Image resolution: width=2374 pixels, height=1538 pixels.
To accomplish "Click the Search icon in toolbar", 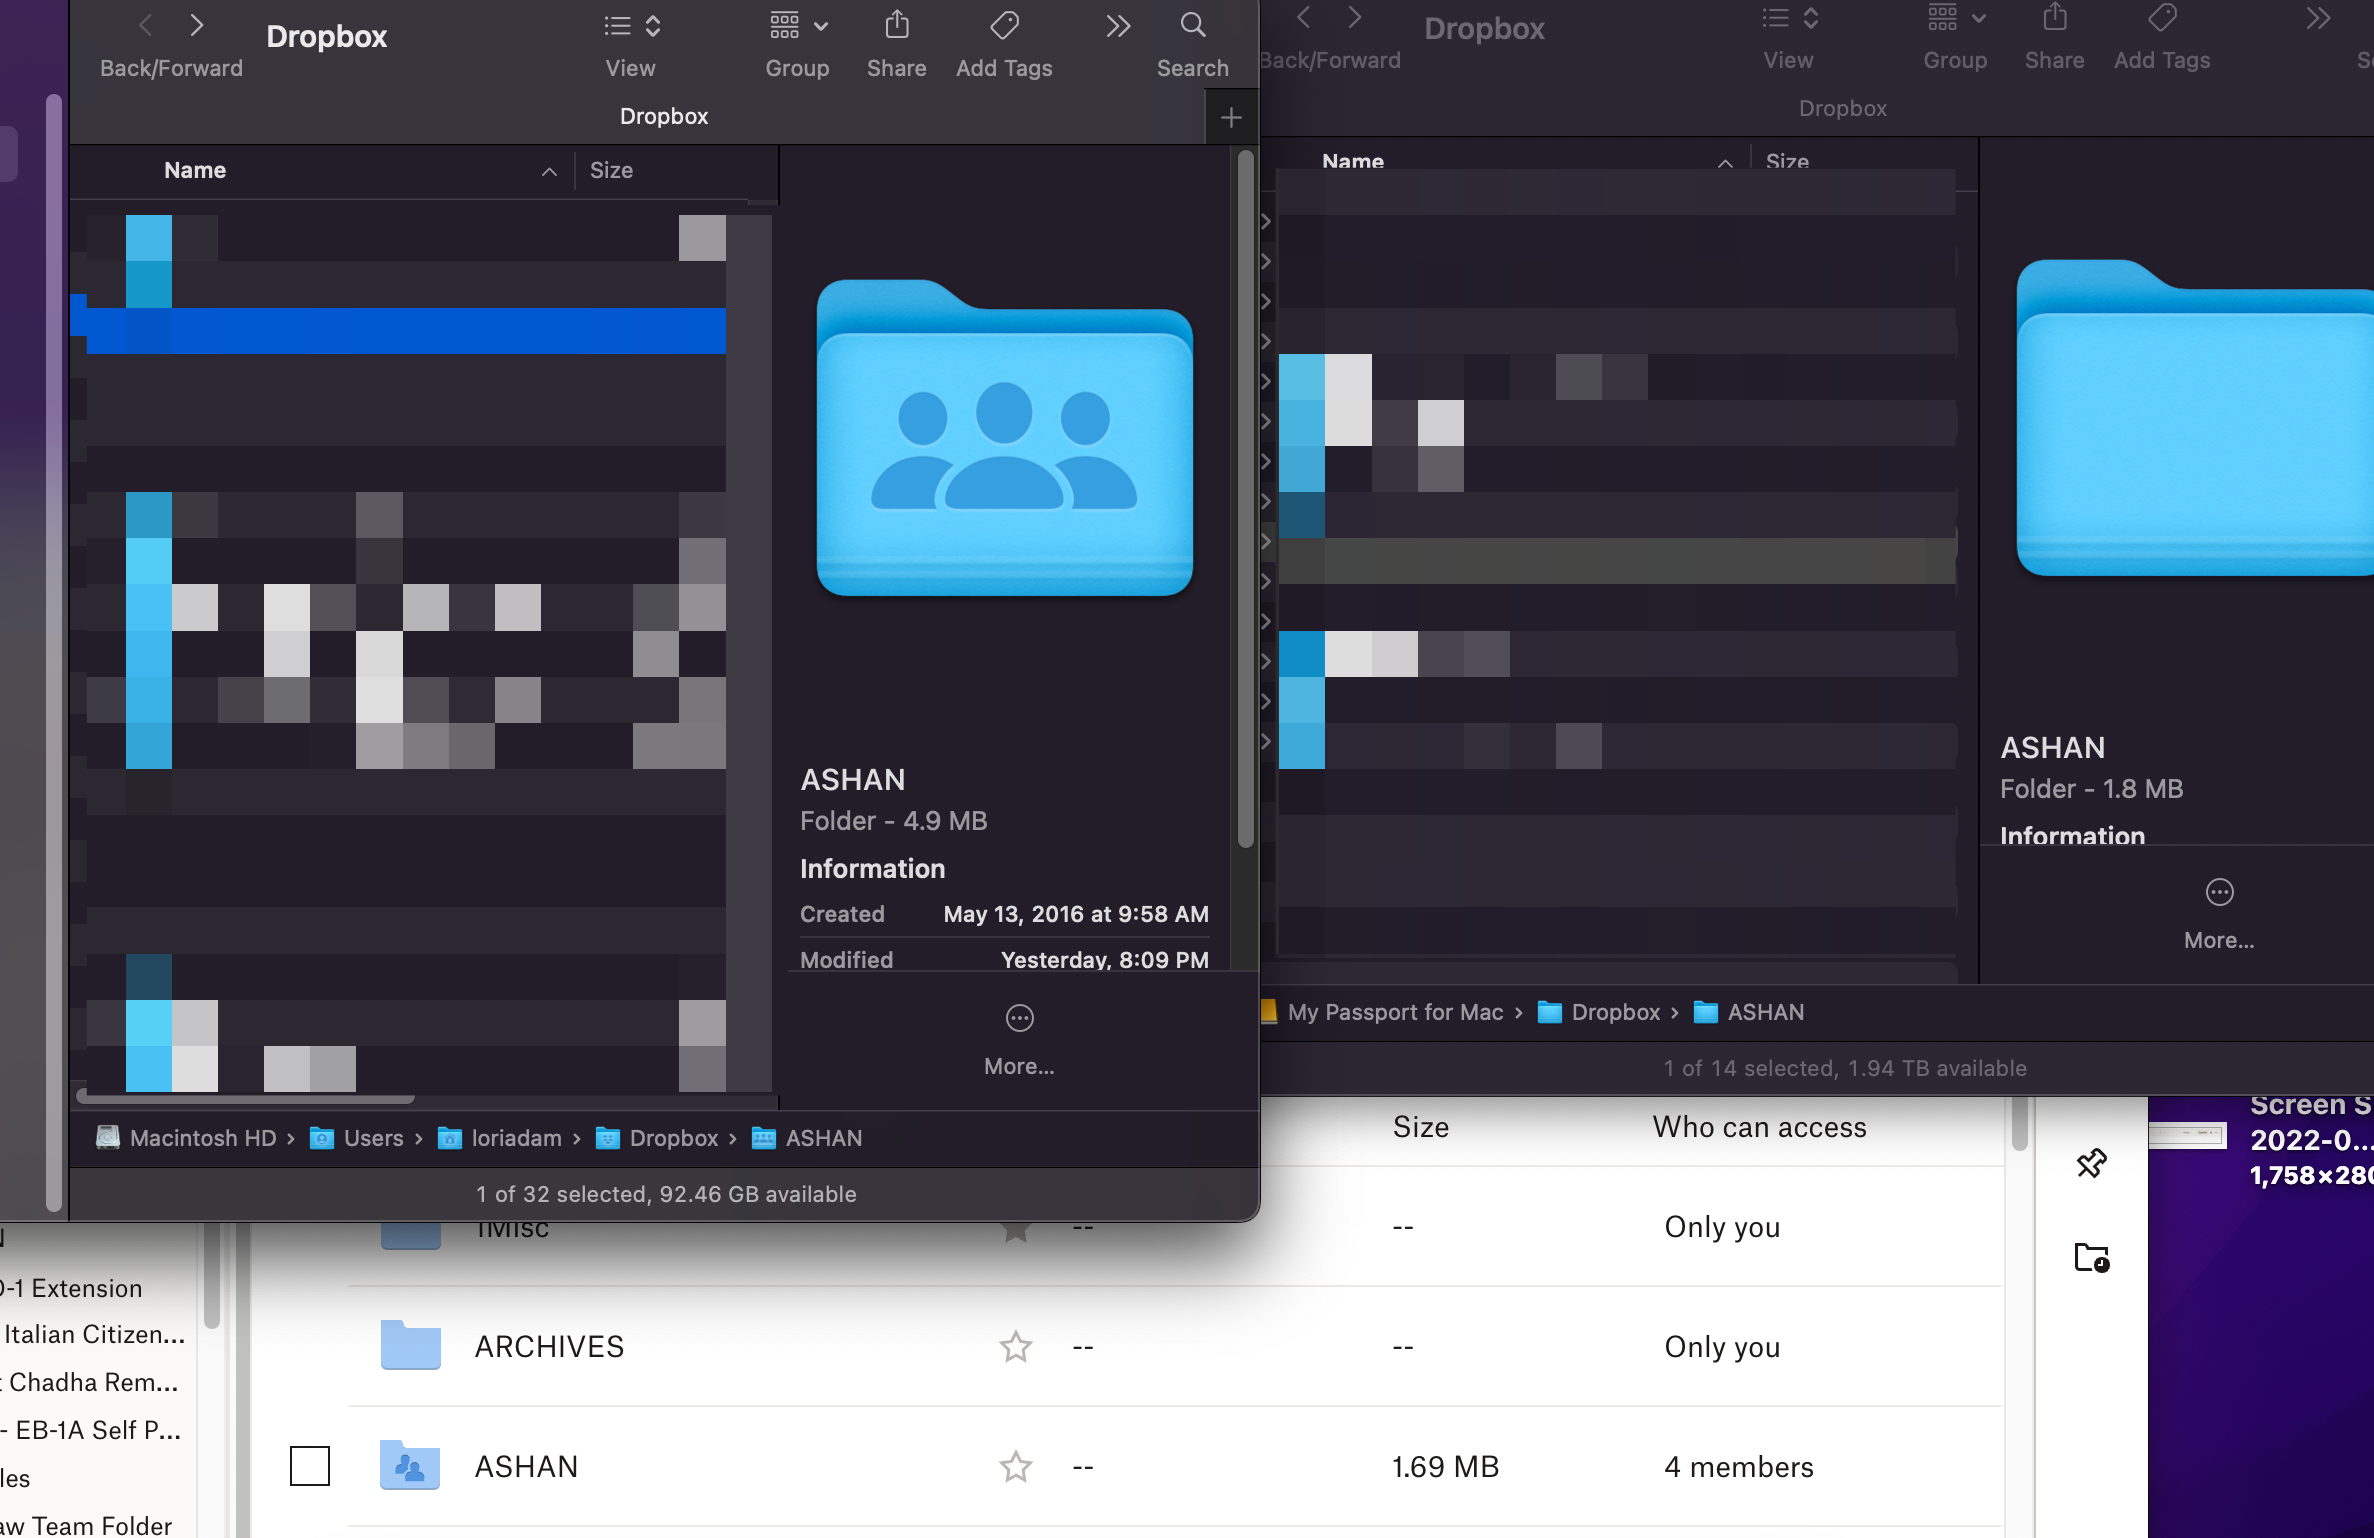I will [1194, 33].
